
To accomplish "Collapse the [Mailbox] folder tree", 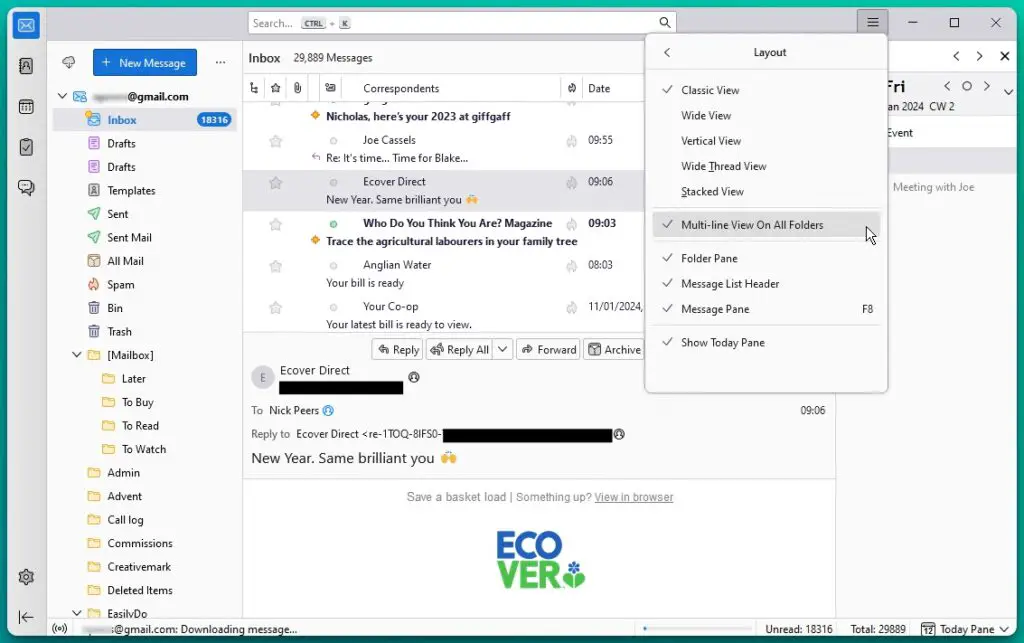I will pyautogui.click(x=78, y=355).
